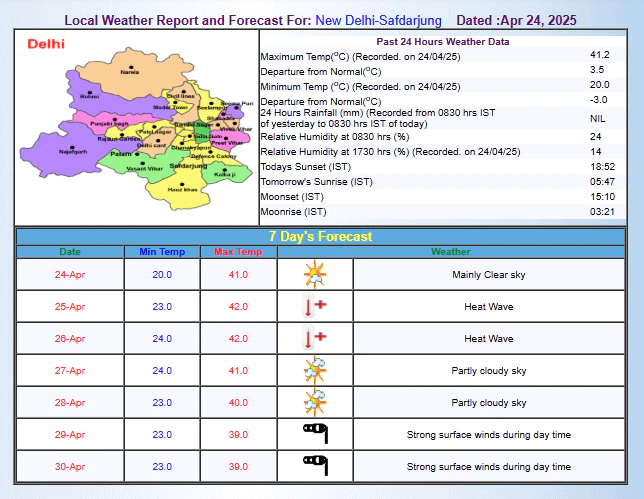The image size is (644, 499).
Task: Click the Heat Wave thermometer icon for 25-Apr
Action: click(x=315, y=307)
